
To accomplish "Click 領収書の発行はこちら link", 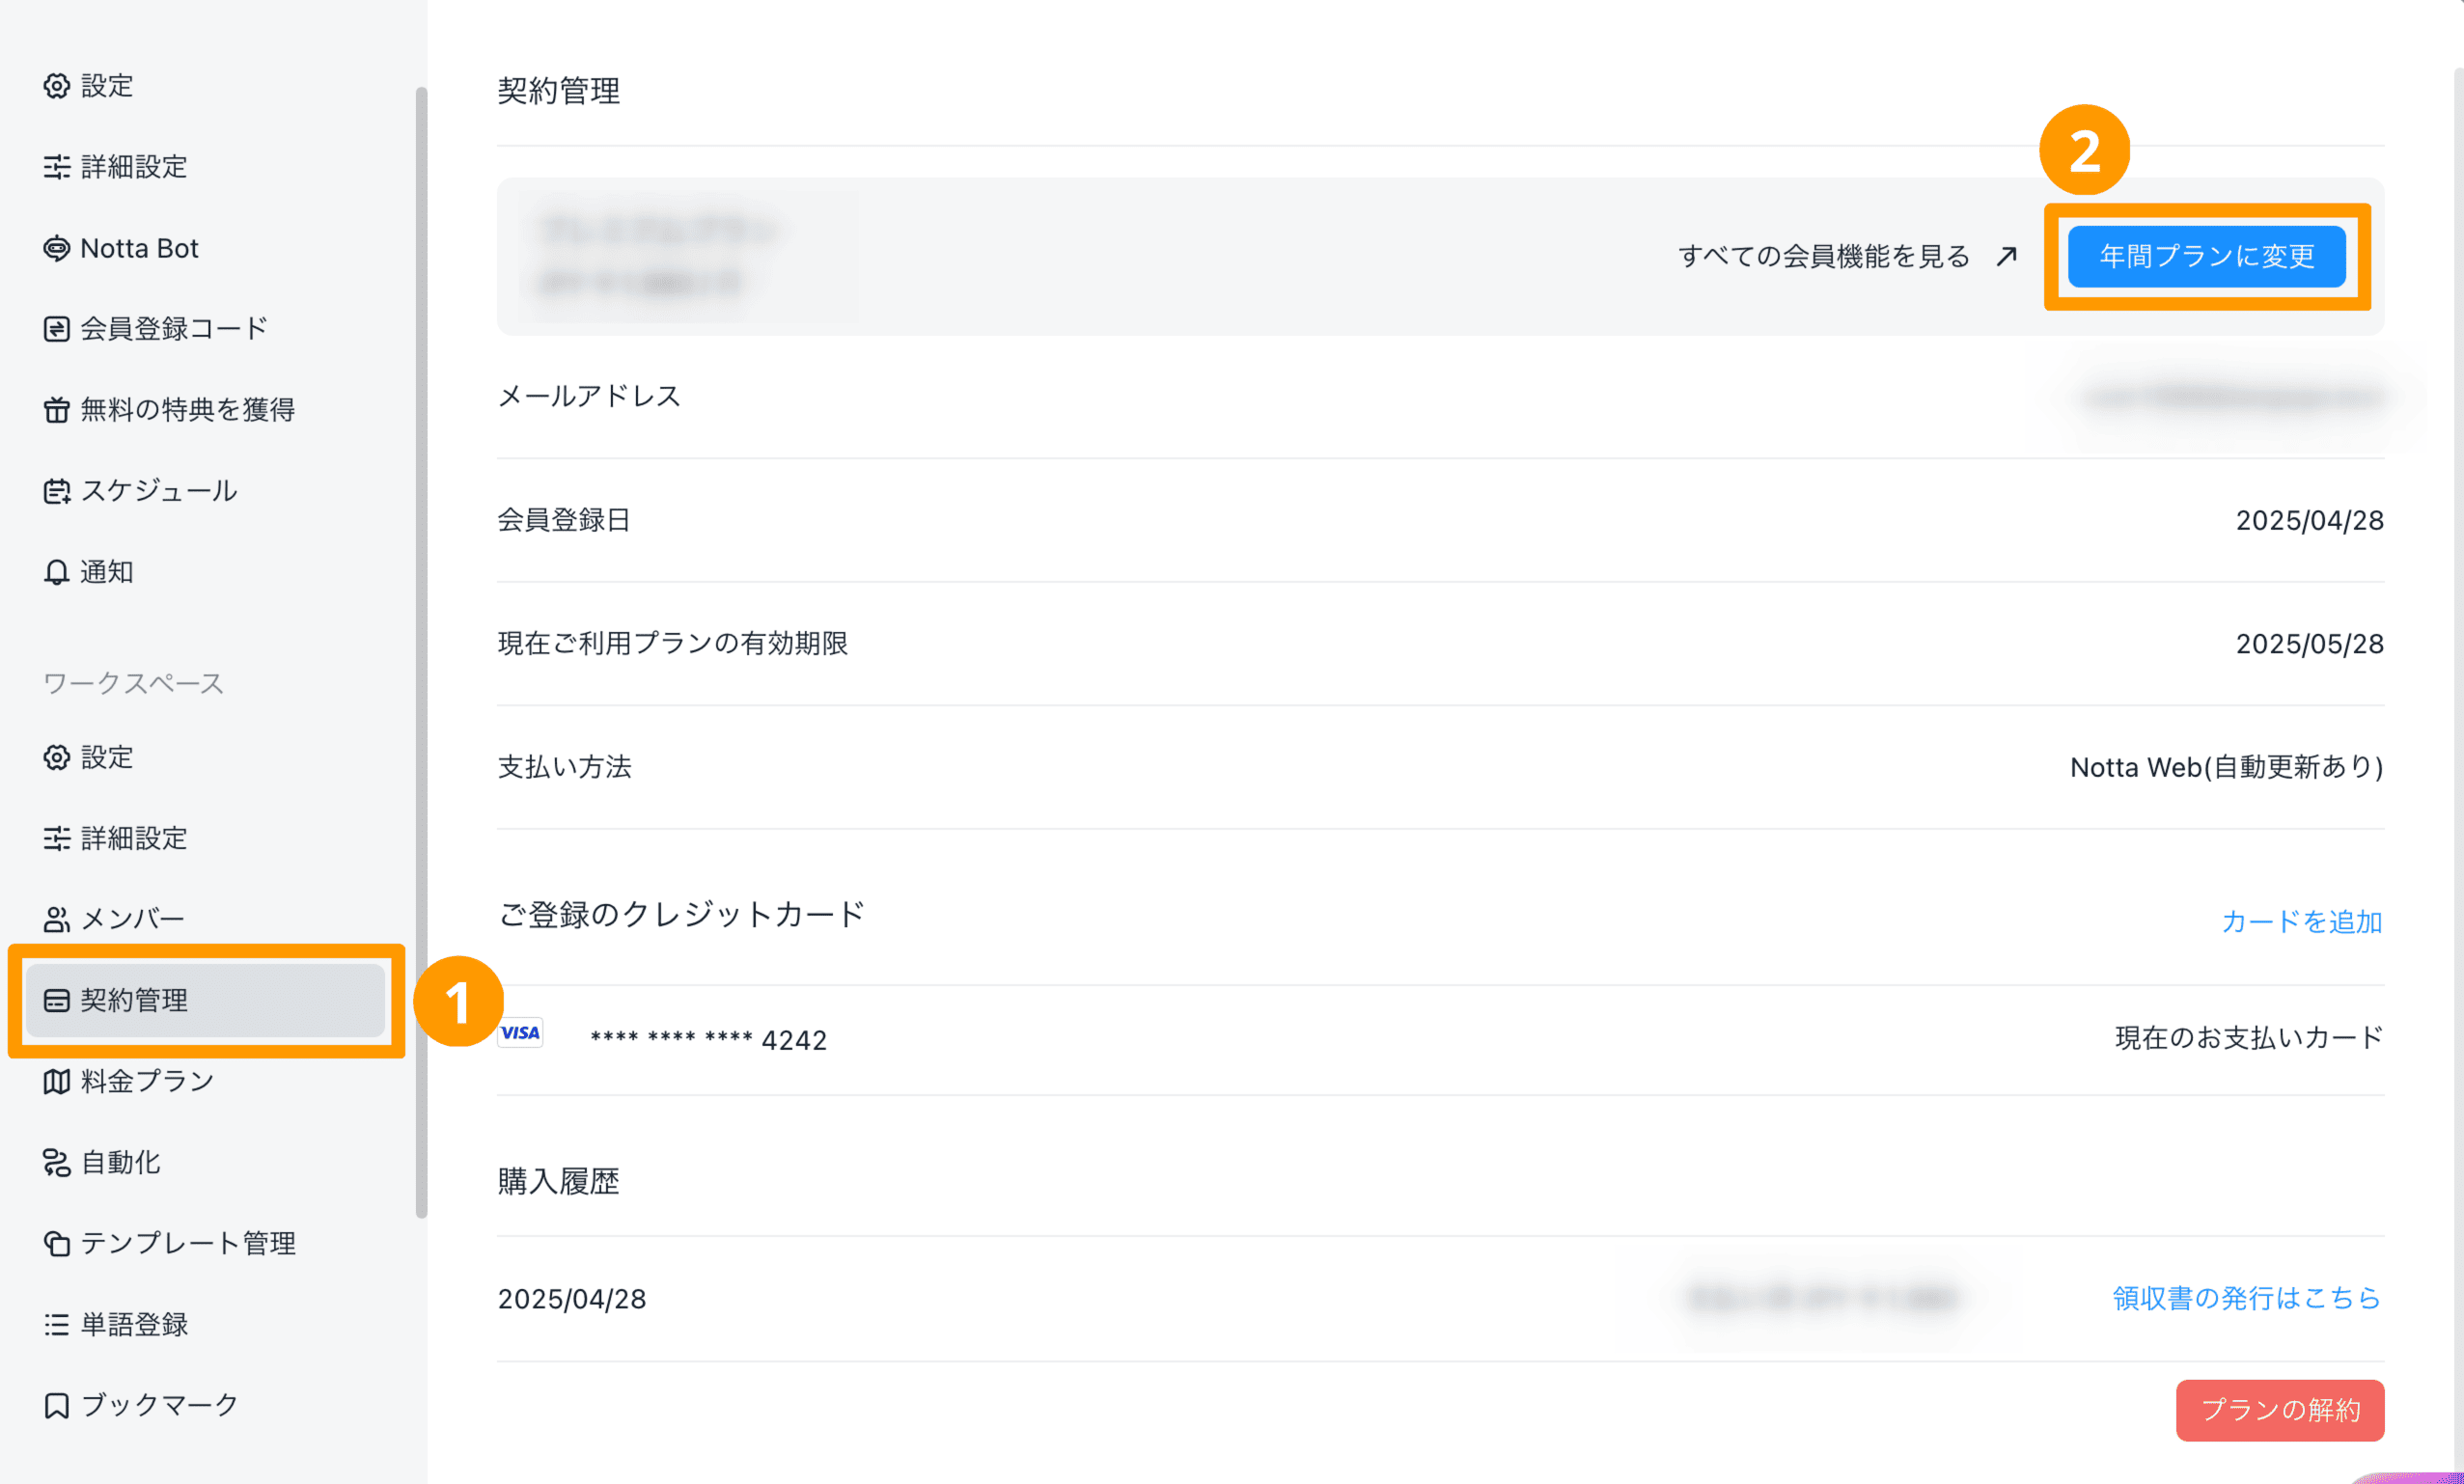I will tap(2246, 1298).
